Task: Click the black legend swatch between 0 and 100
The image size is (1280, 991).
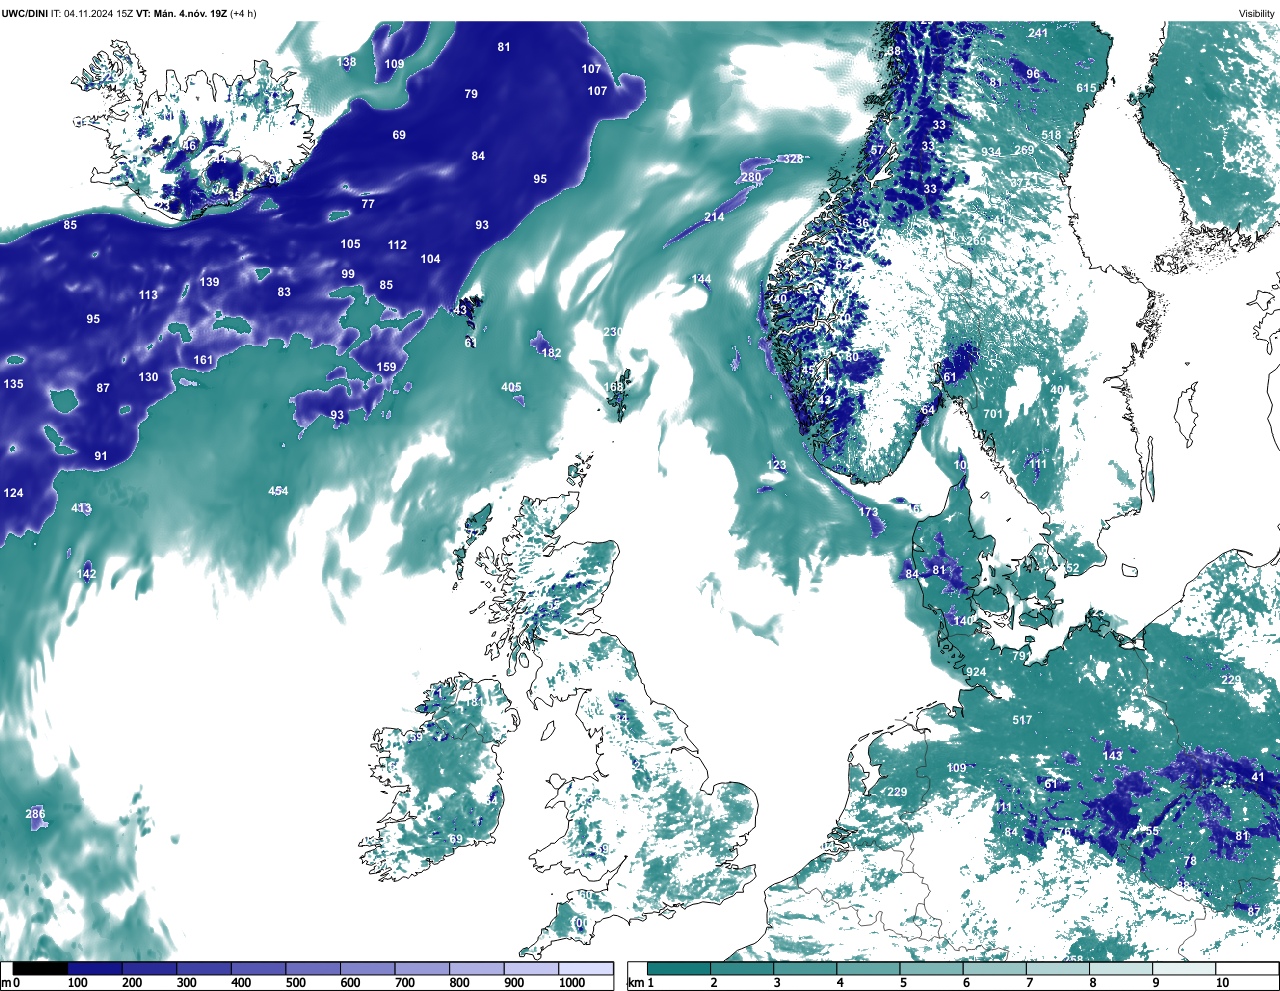Action: [40, 968]
